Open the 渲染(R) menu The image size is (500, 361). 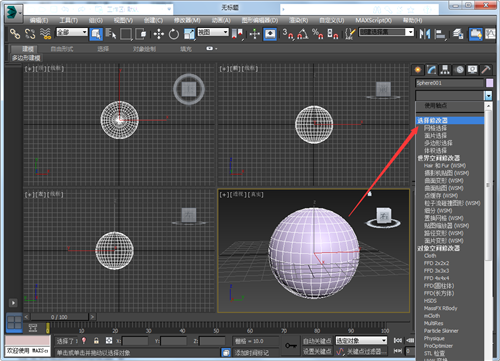click(x=298, y=21)
